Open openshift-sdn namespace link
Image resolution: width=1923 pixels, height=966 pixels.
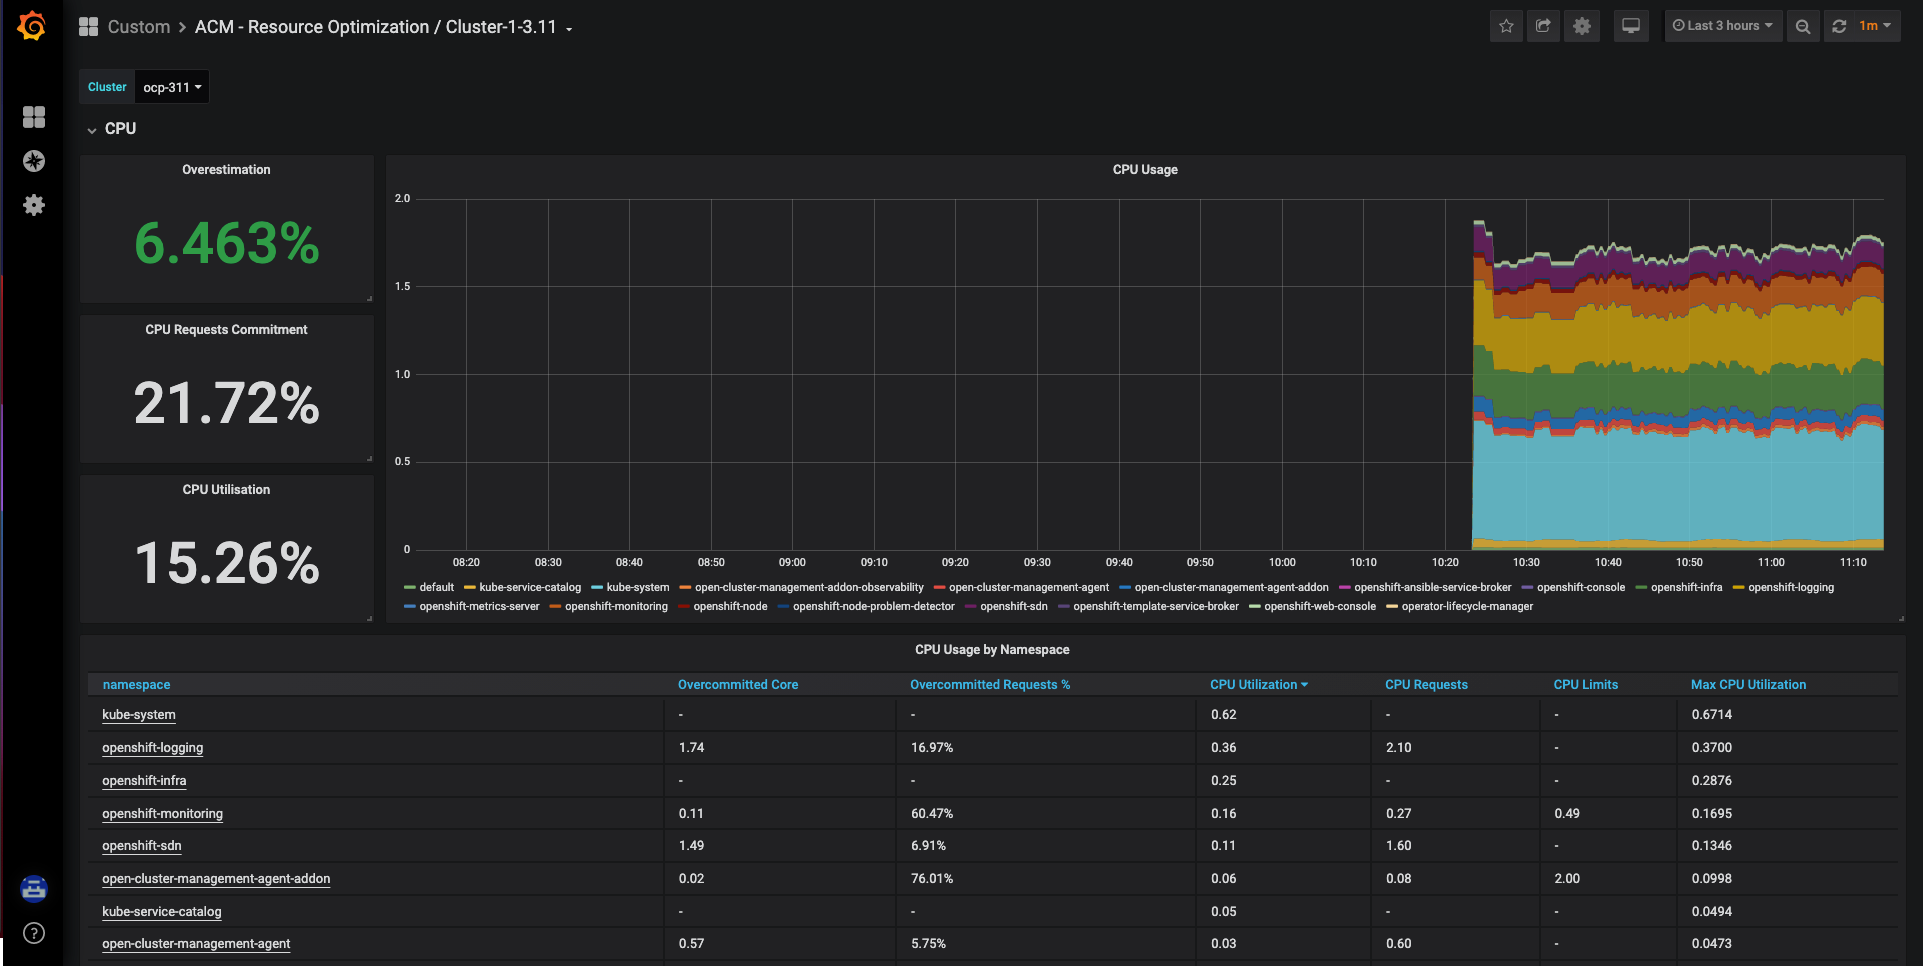click(142, 846)
